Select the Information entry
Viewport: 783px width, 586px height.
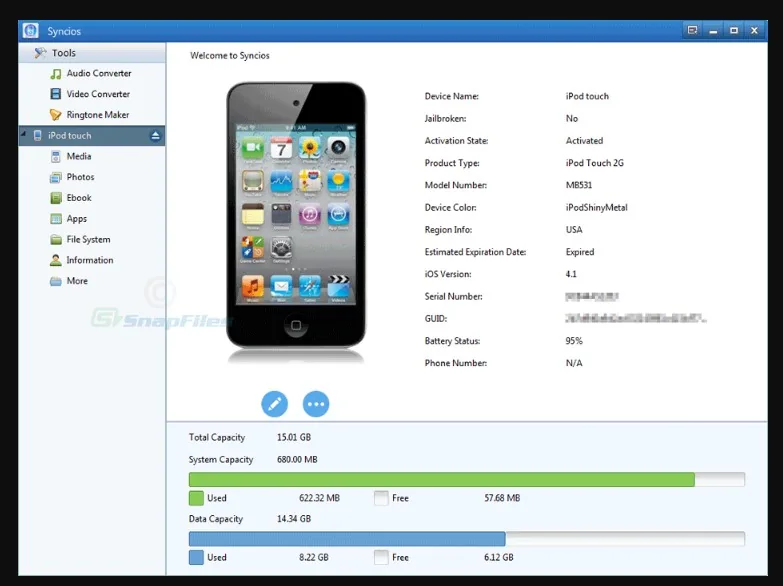pos(92,260)
